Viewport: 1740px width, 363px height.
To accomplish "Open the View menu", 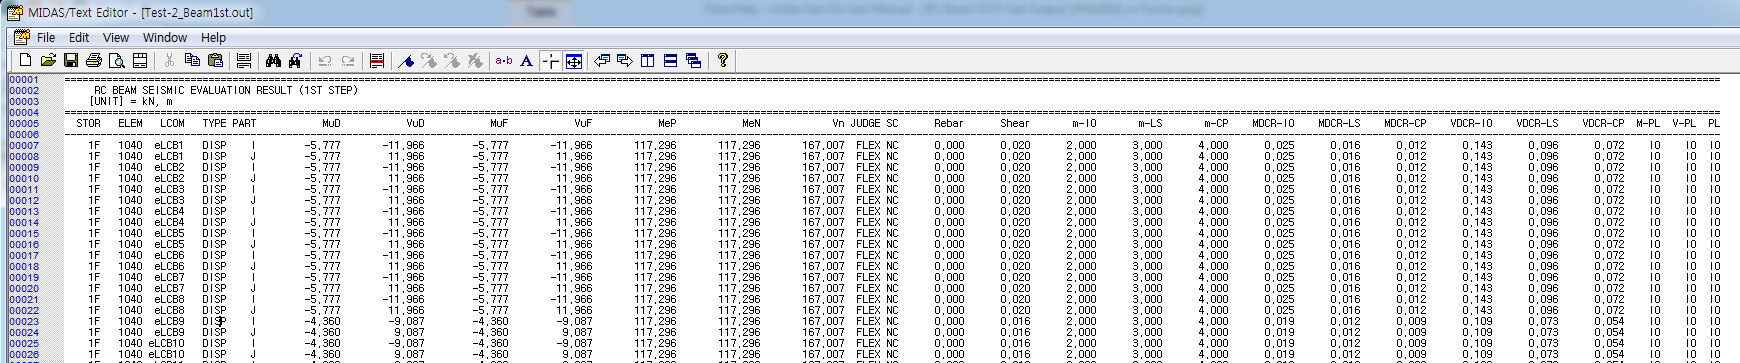I will pyautogui.click(x=116, y=37).
